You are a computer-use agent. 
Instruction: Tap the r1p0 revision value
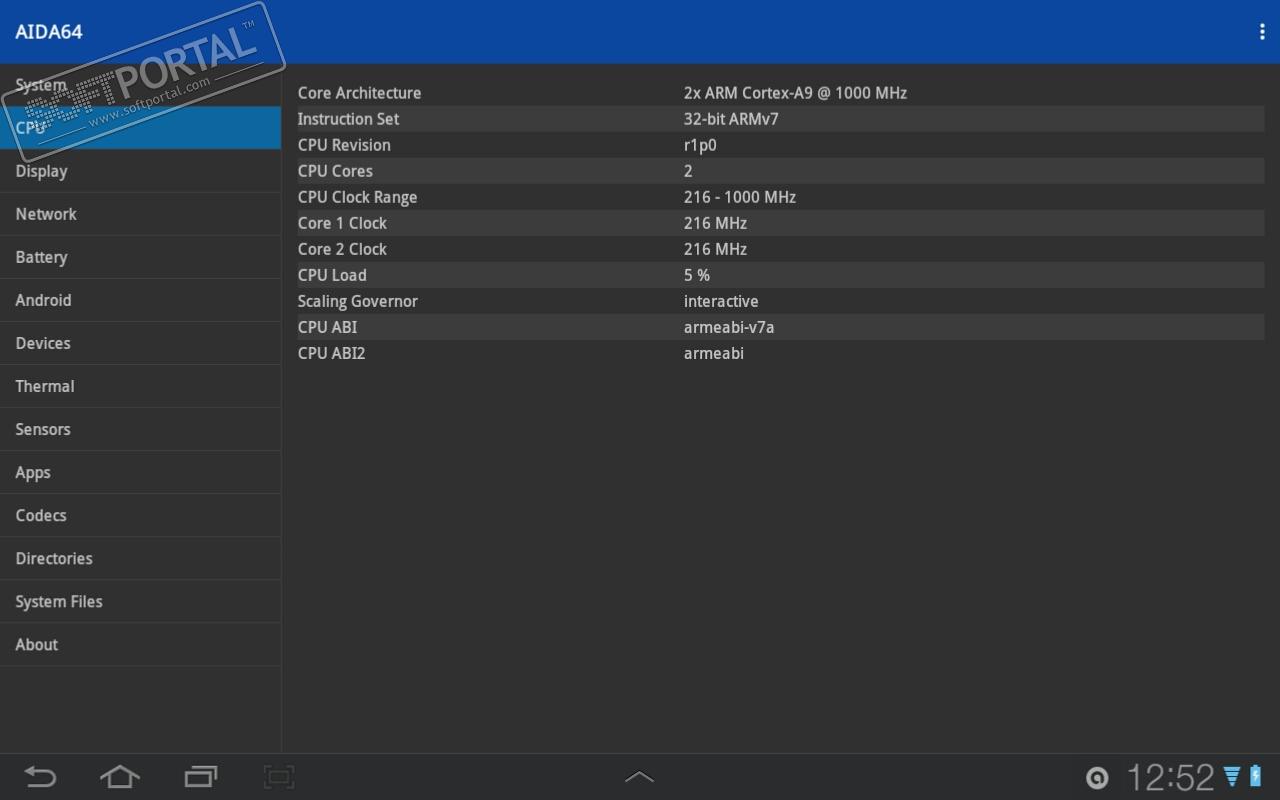[x=700, y=145]
